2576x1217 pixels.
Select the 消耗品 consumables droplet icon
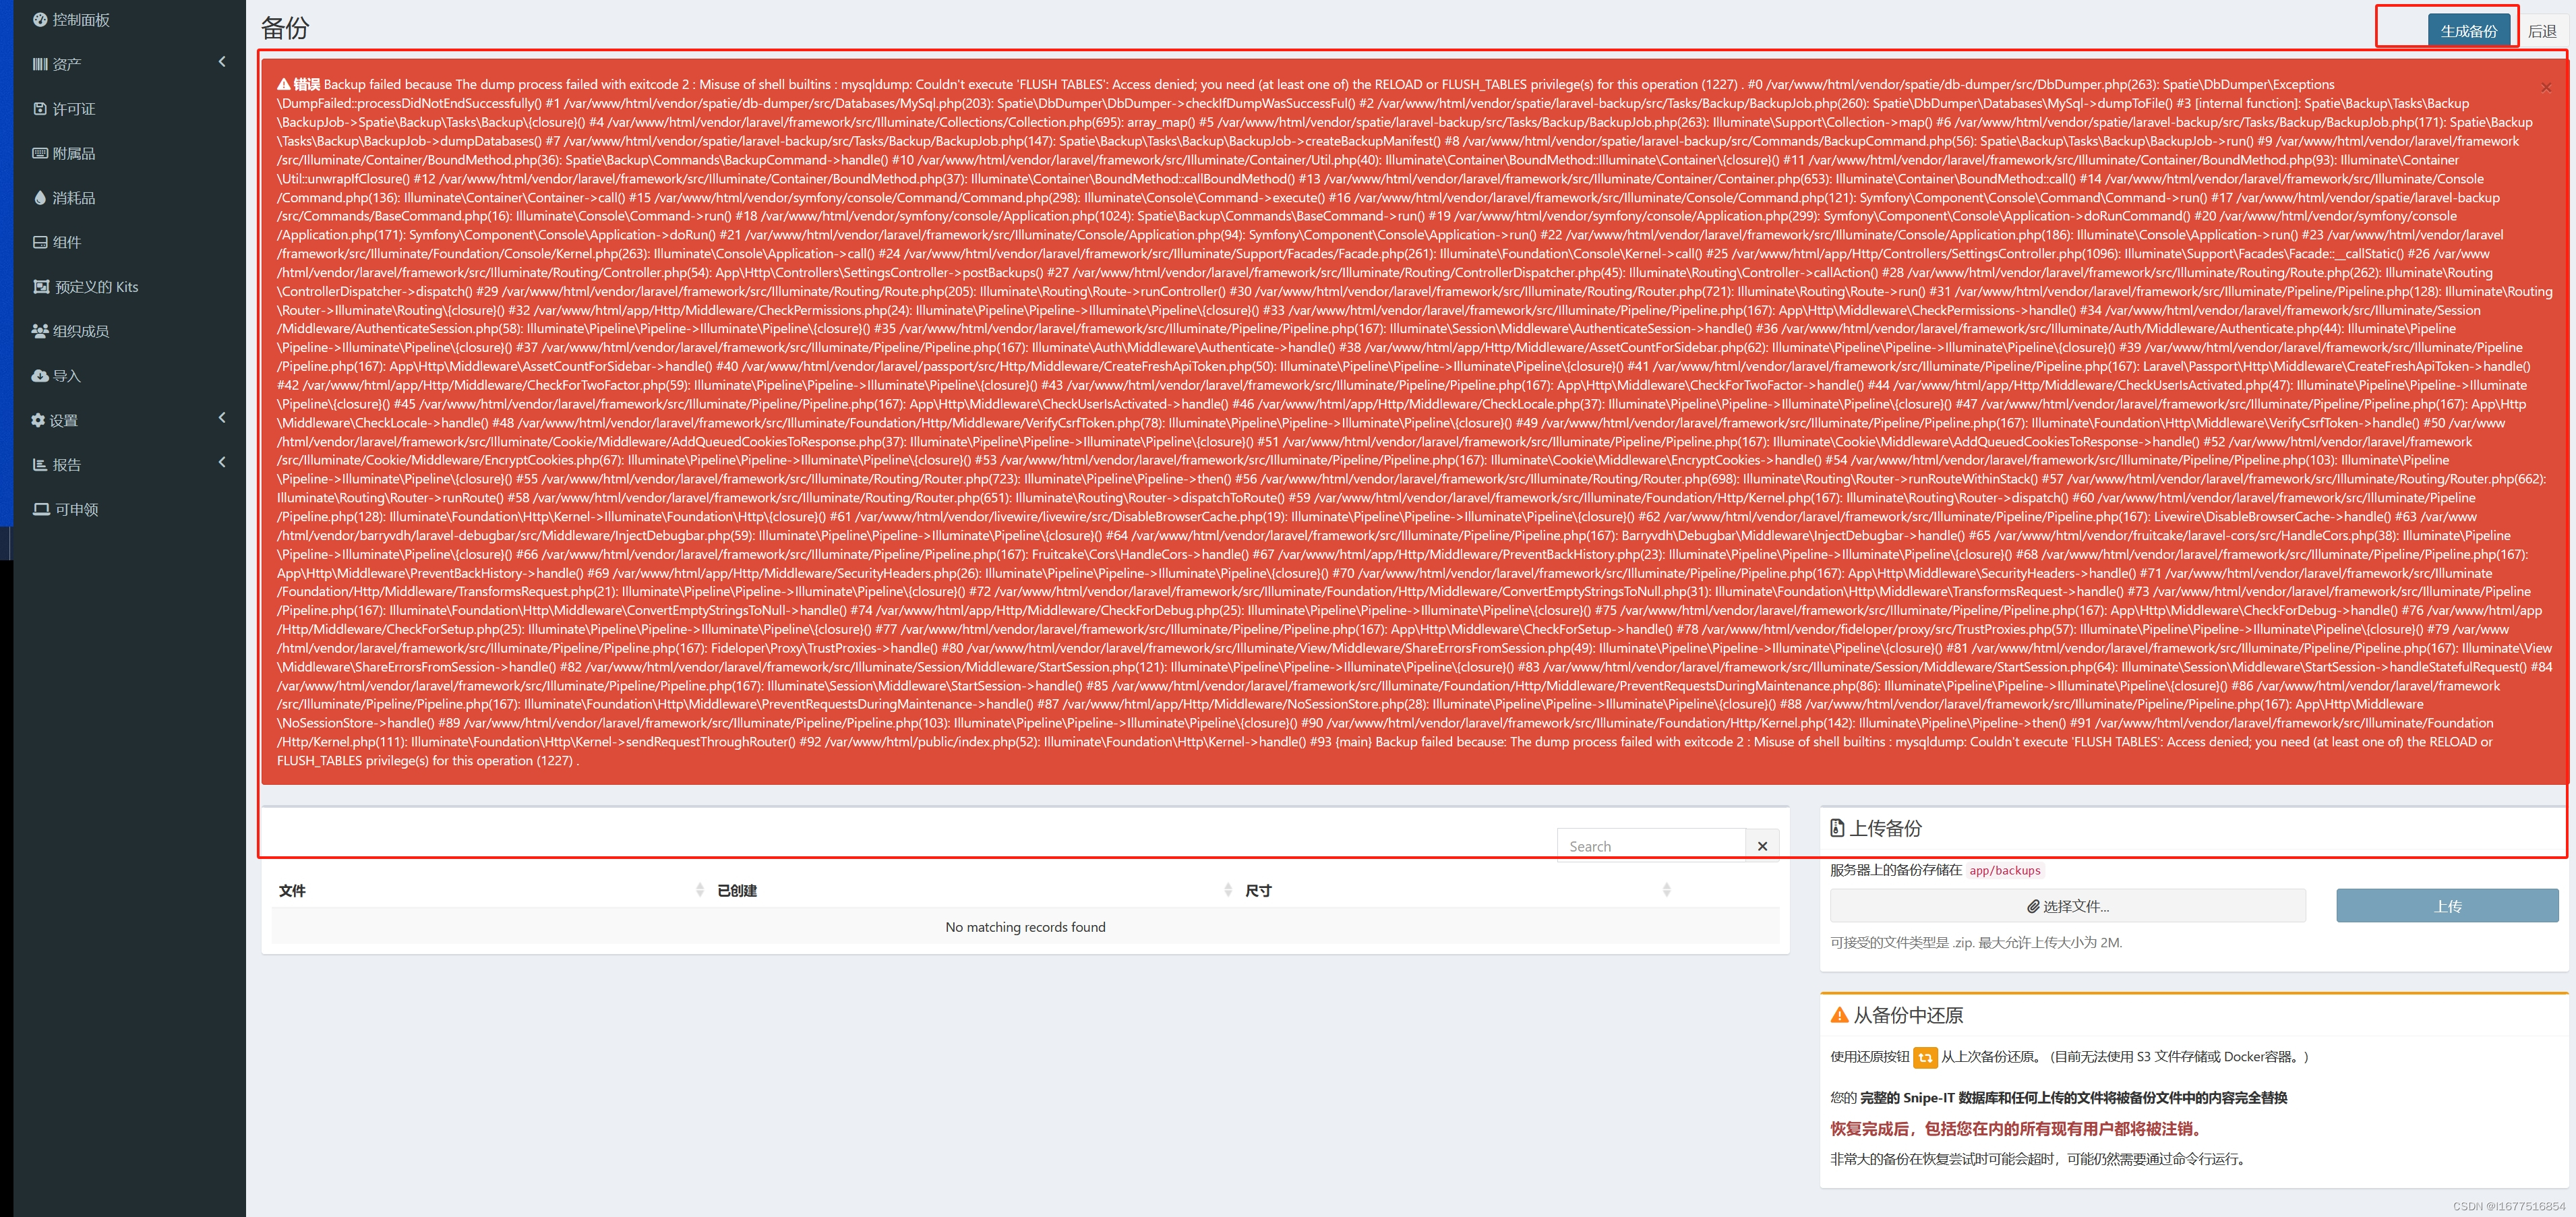39,198
